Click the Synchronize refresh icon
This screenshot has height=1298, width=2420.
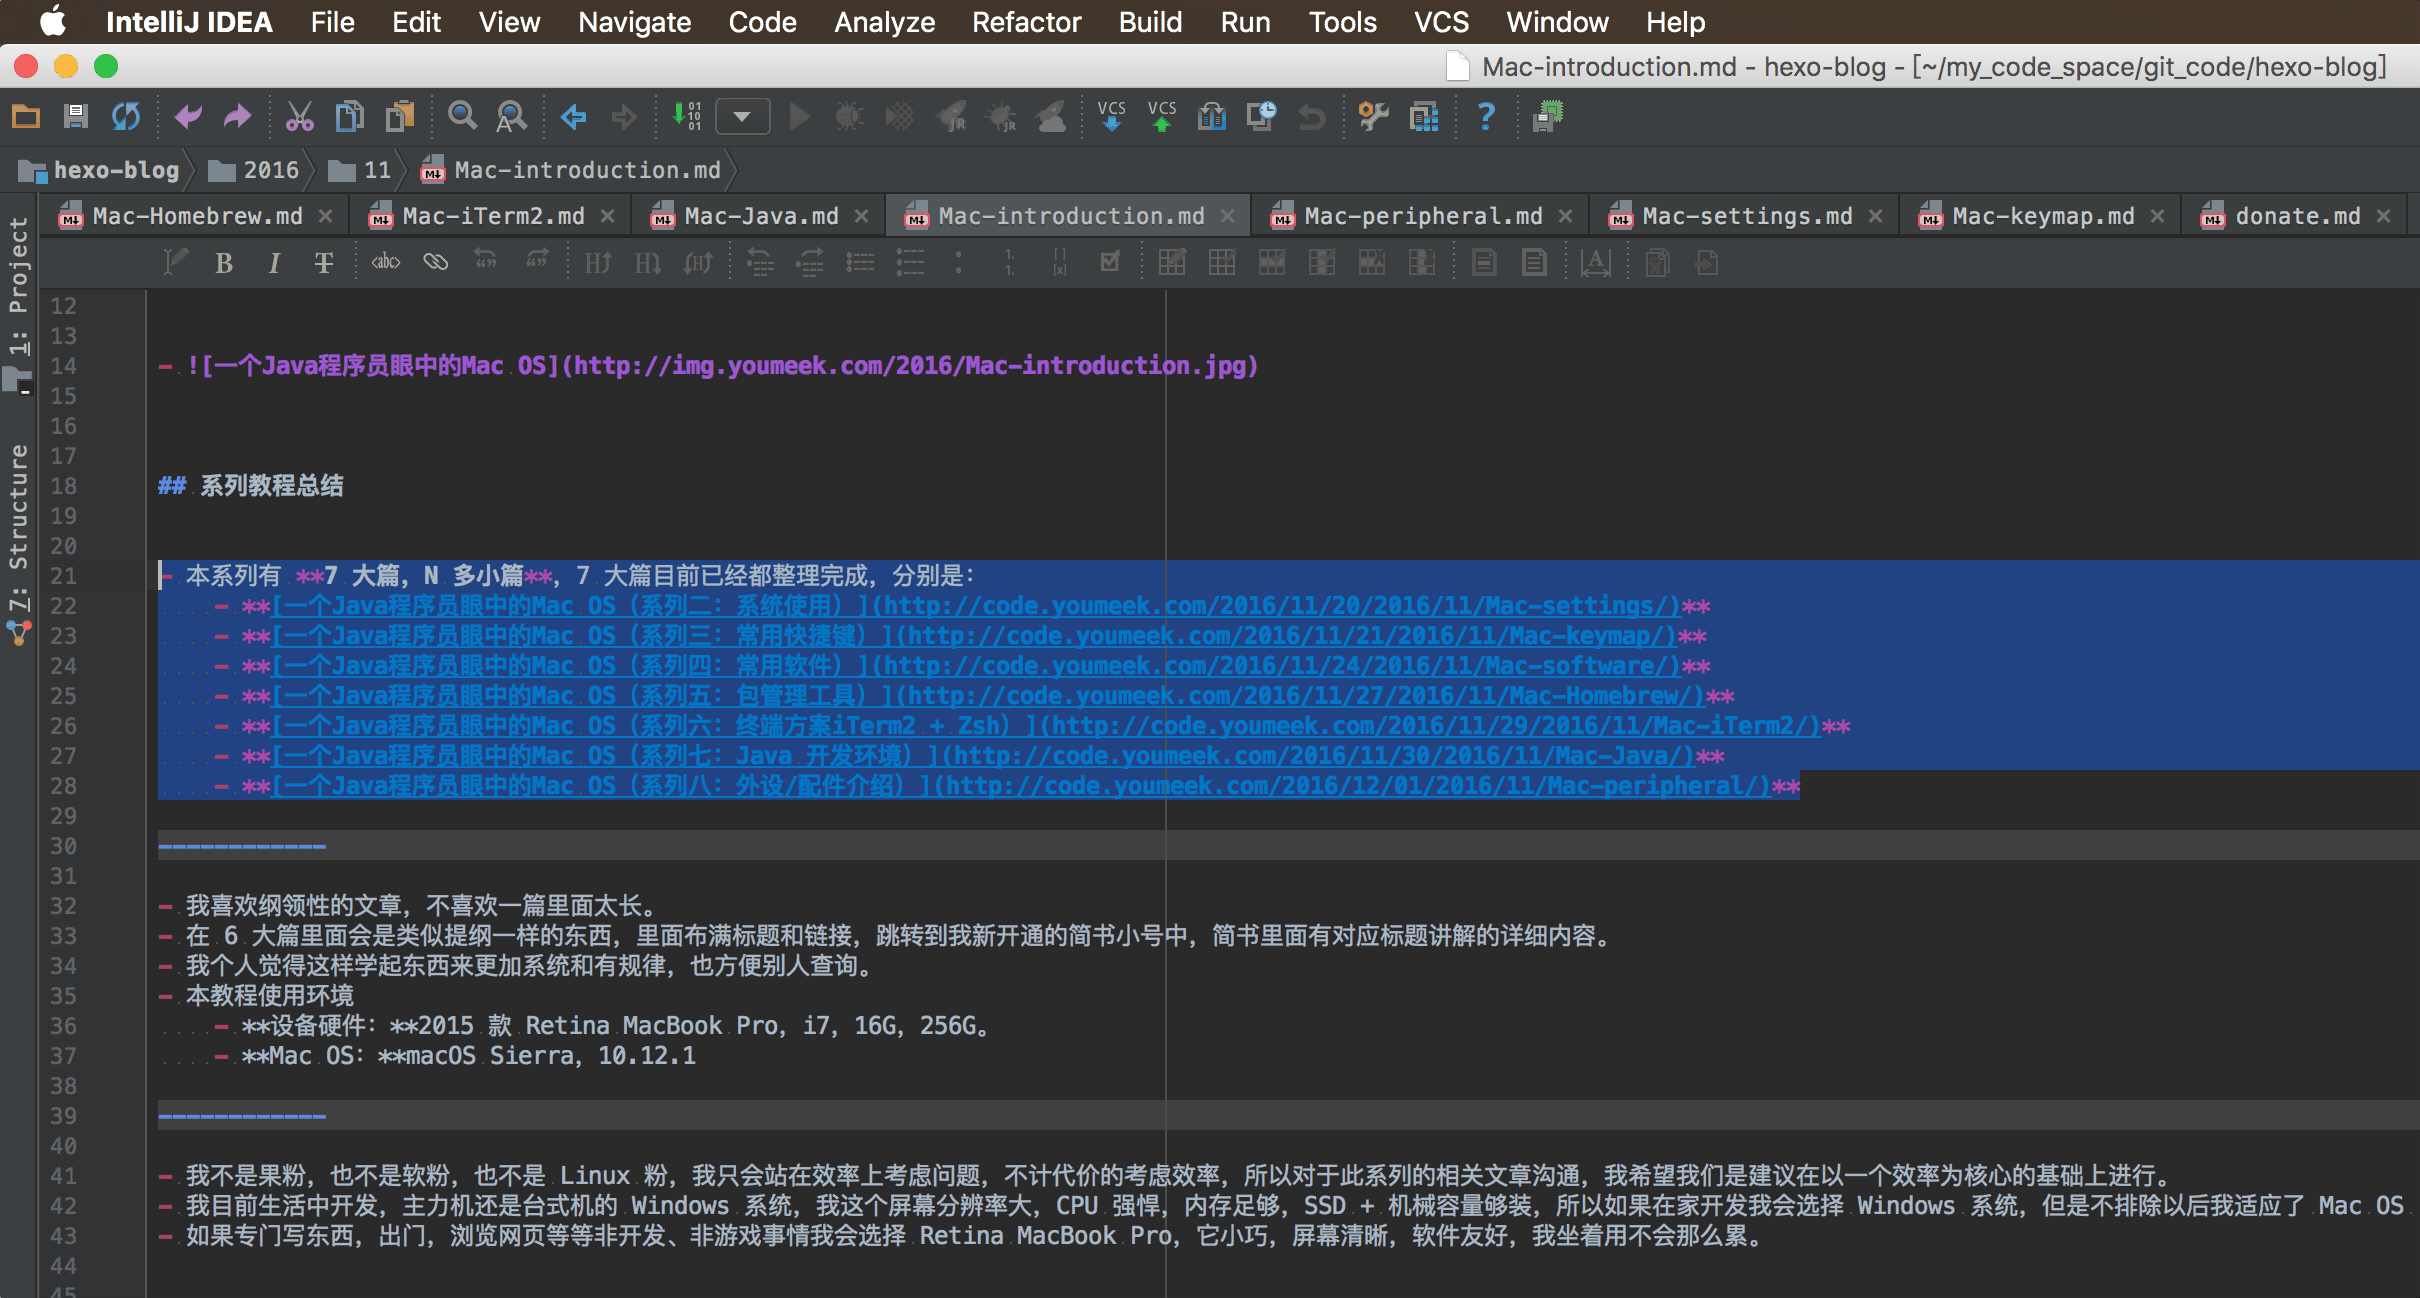point(126,117)
